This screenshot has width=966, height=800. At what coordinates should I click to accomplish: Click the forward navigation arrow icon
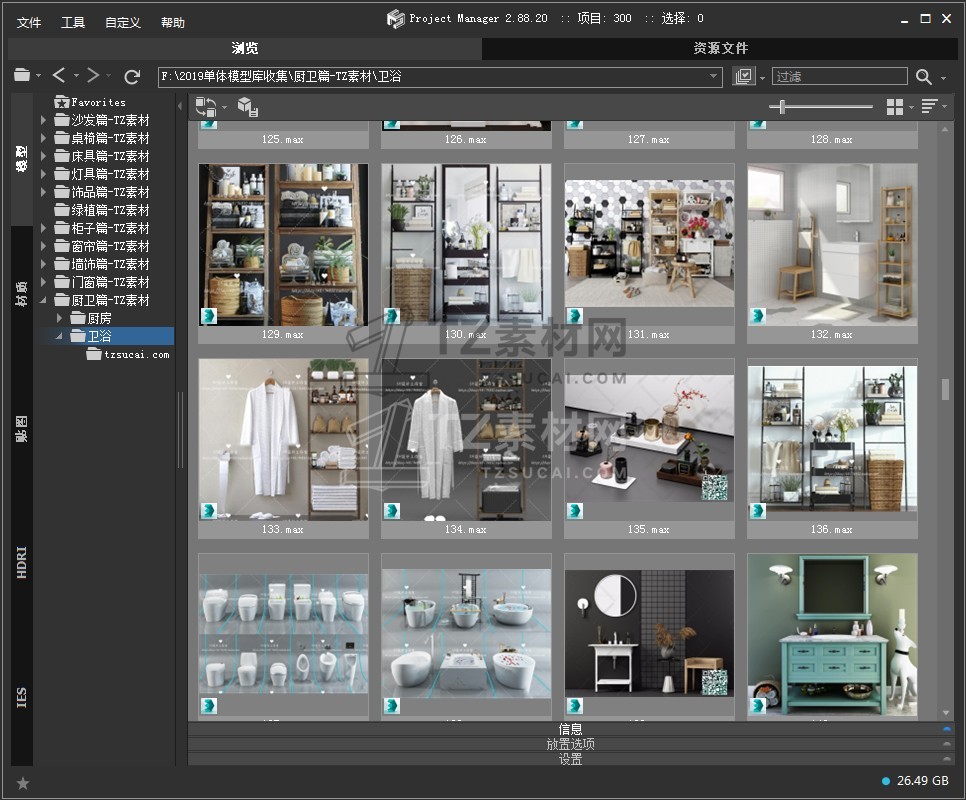93,76
